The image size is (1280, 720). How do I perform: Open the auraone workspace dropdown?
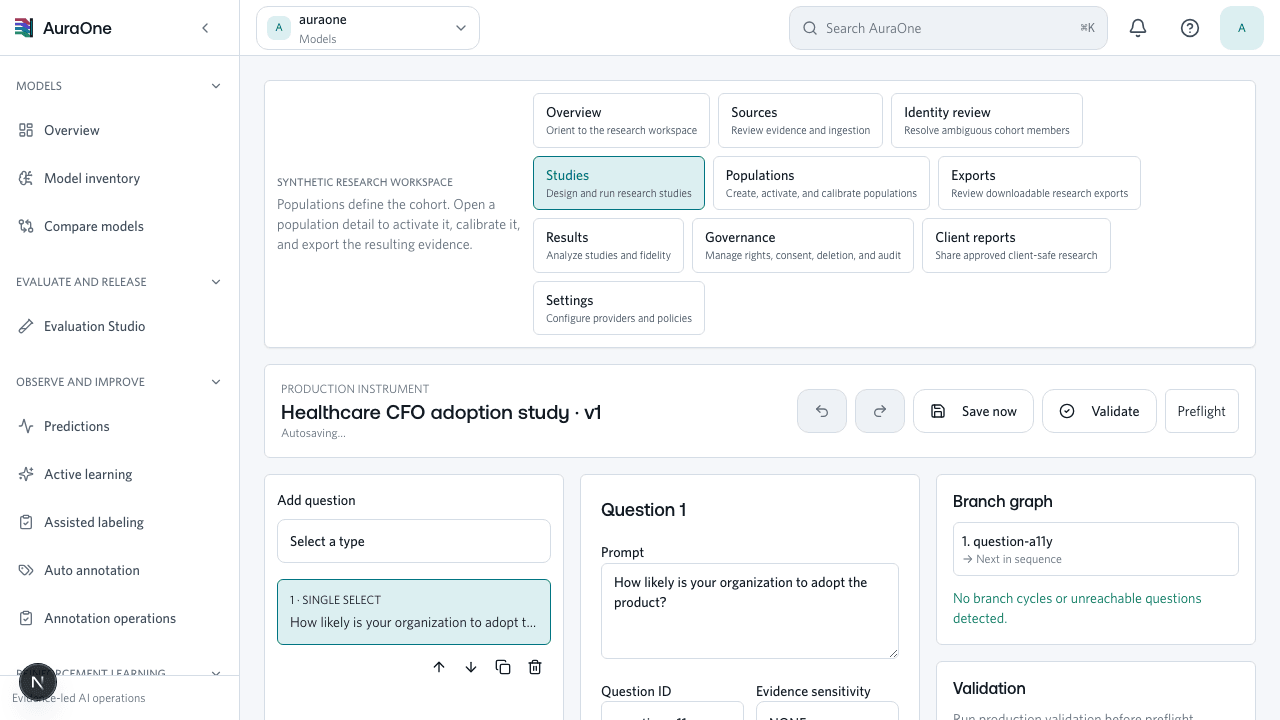click(368, 28)
